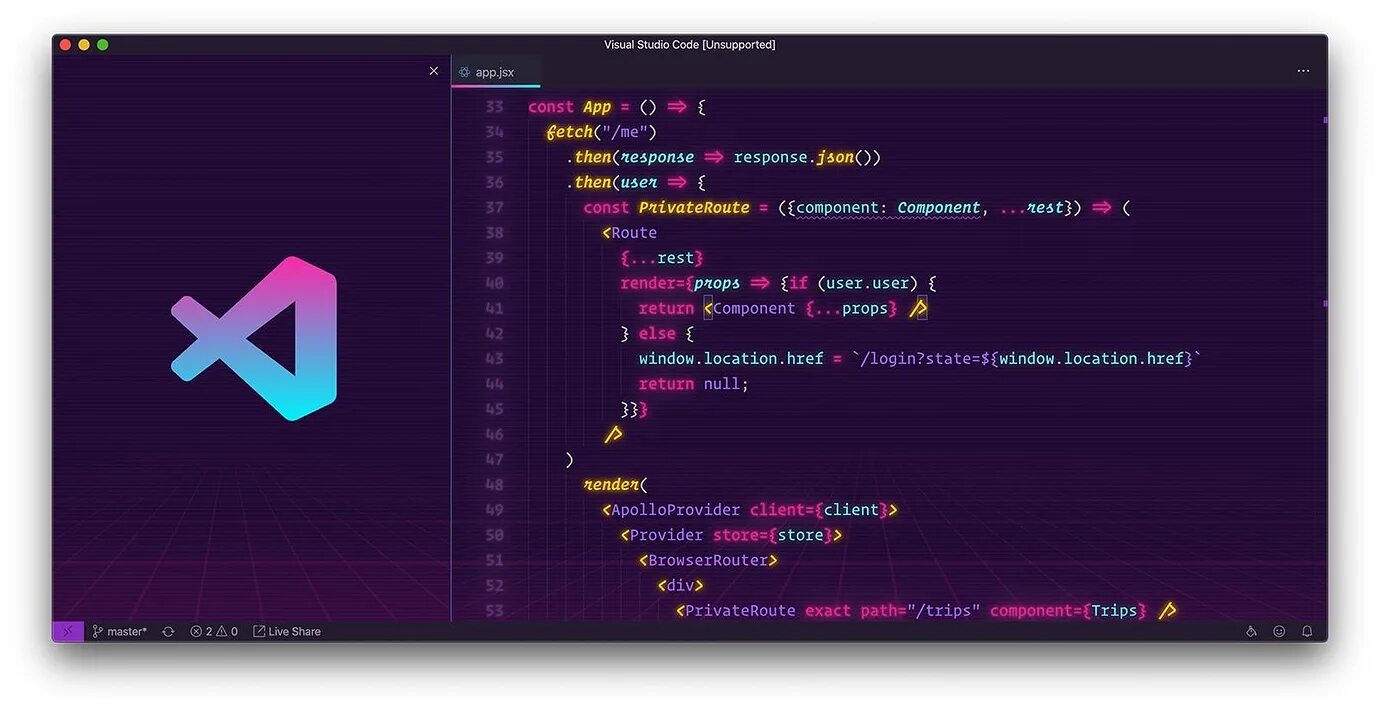This screenshot has height=710, width=1380.
Task: Click underlined 'component: Component' on line 37
Action: click(888, 208)
